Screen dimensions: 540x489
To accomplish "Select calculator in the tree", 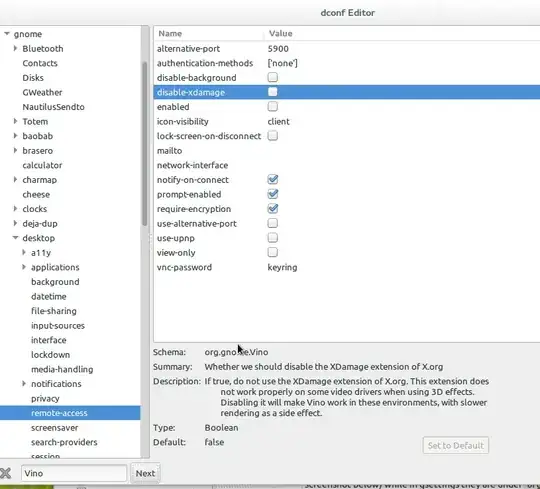I will point(42,165).
